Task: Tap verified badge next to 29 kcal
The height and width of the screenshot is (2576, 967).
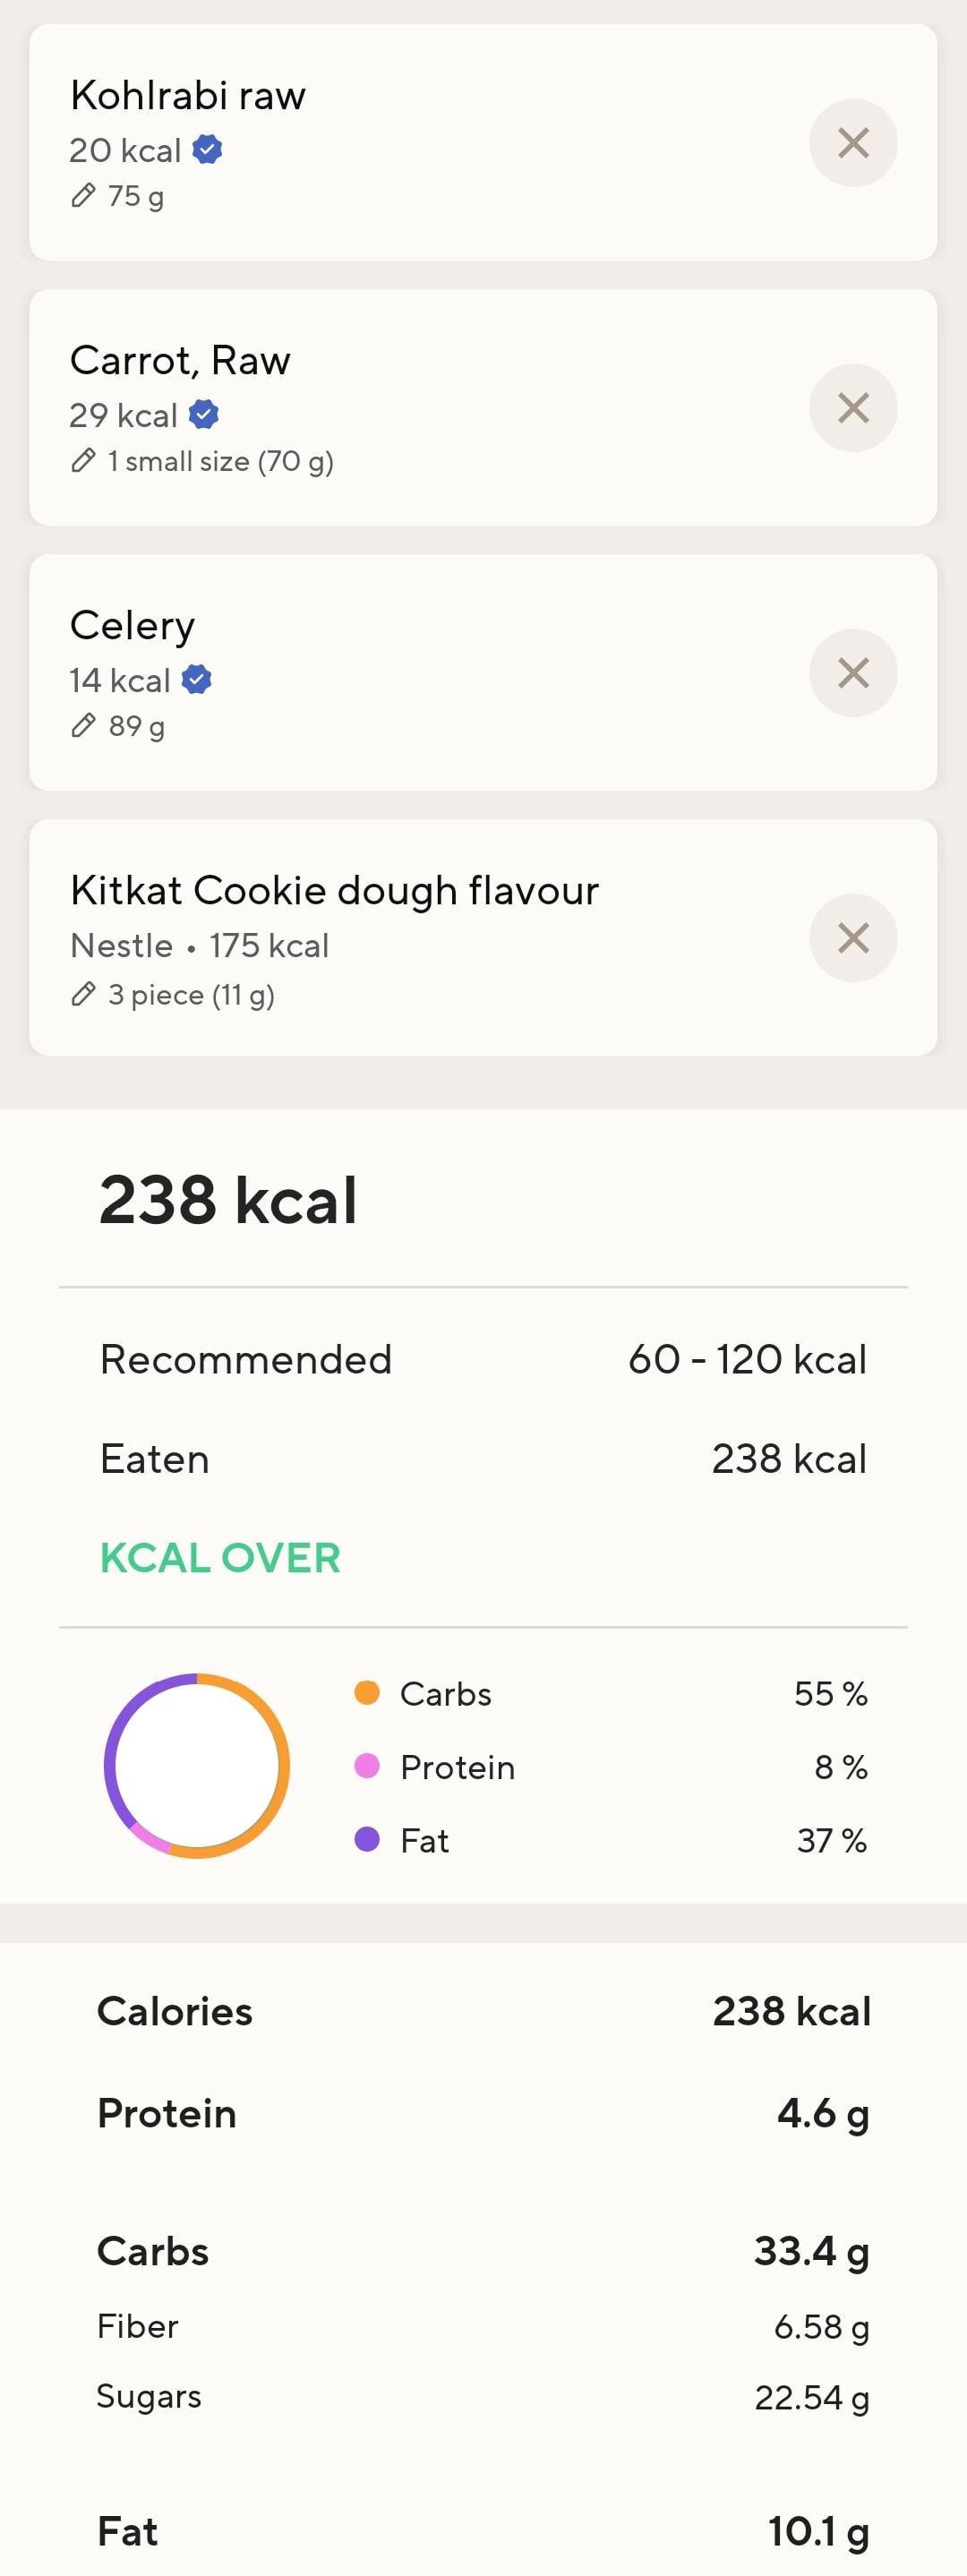Action: [x=204, y=415]
